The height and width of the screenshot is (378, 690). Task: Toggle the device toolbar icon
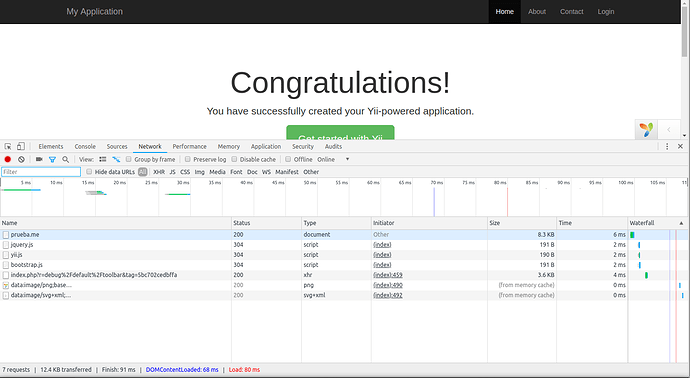[21, 147]
